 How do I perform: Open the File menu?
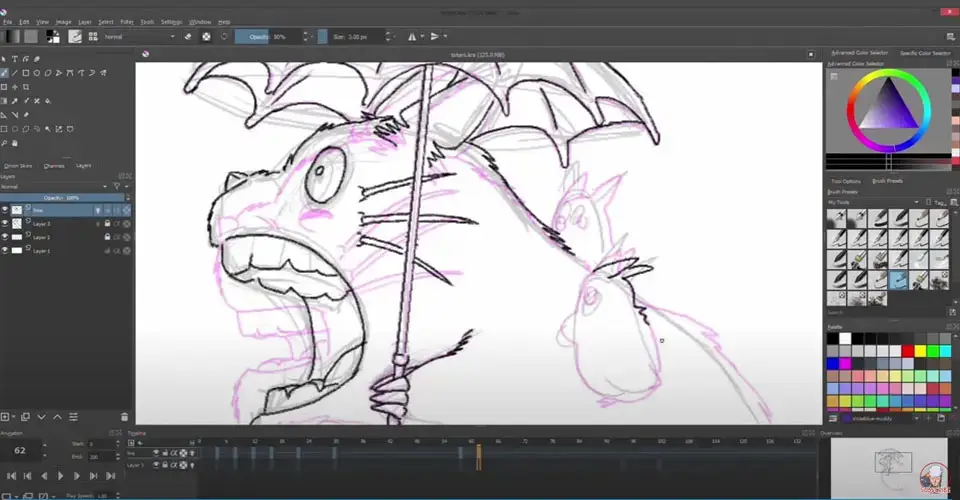[7, 22]
